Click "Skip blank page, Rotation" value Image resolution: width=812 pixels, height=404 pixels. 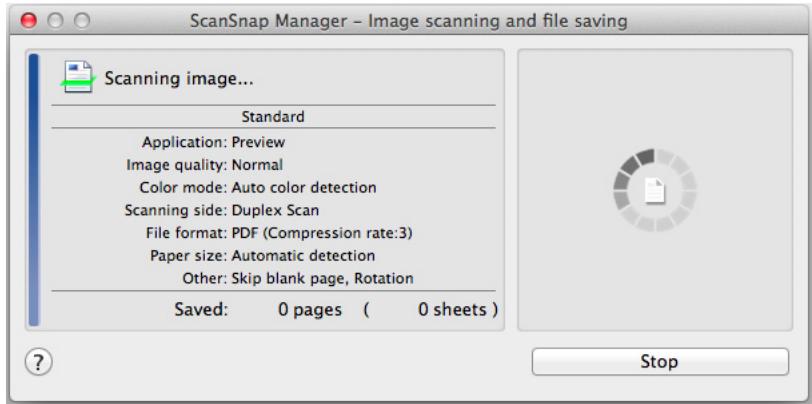[323, 279]
